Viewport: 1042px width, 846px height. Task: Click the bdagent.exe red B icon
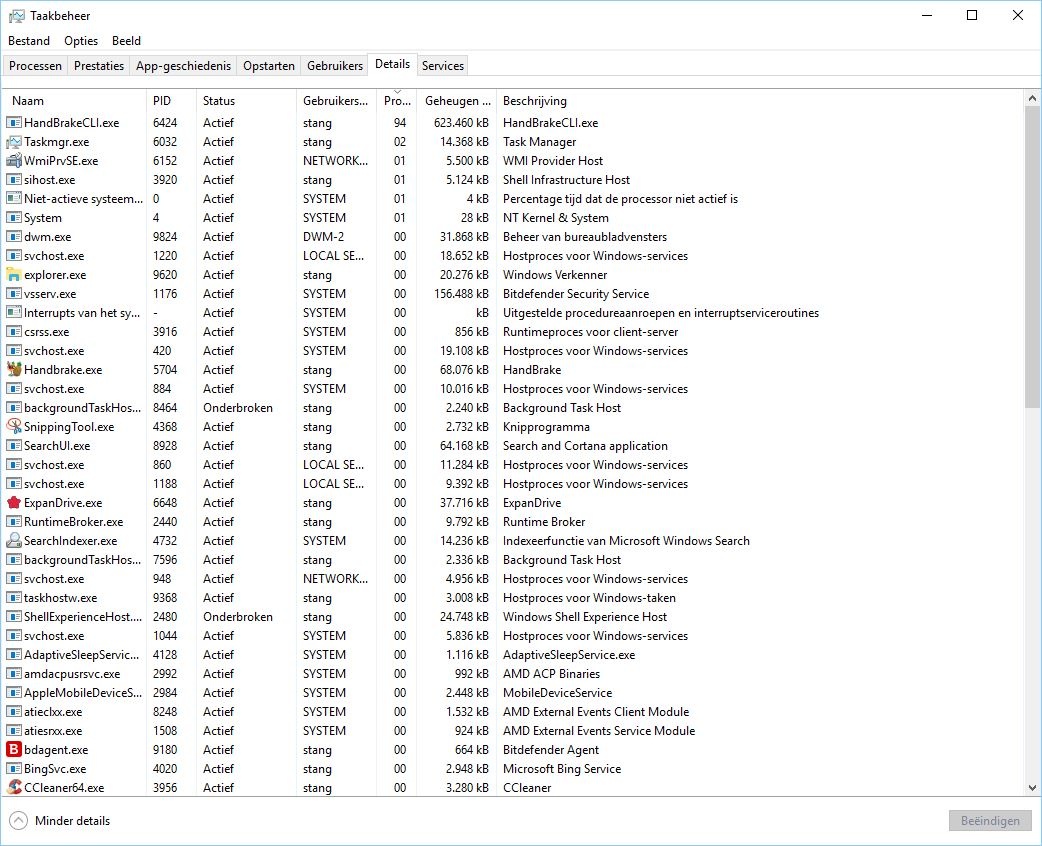(13, 750)
